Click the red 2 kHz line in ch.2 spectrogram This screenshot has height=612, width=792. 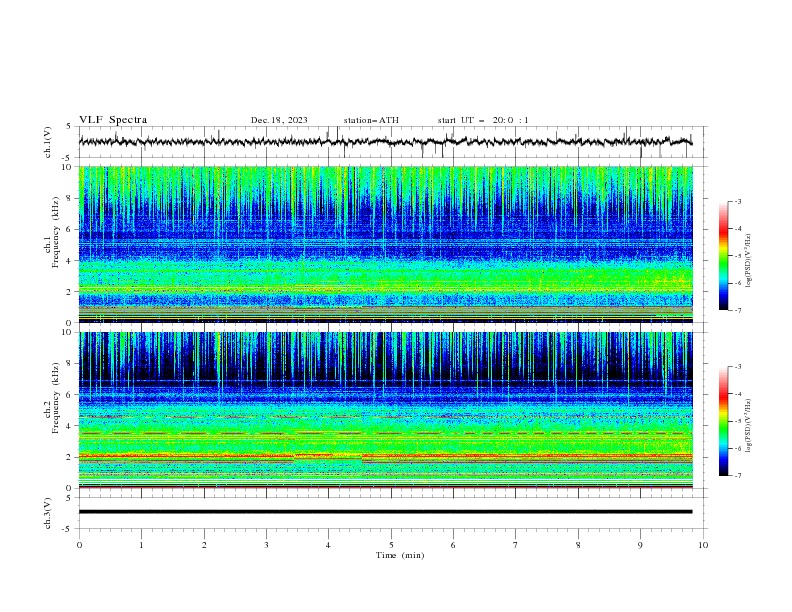385,456
